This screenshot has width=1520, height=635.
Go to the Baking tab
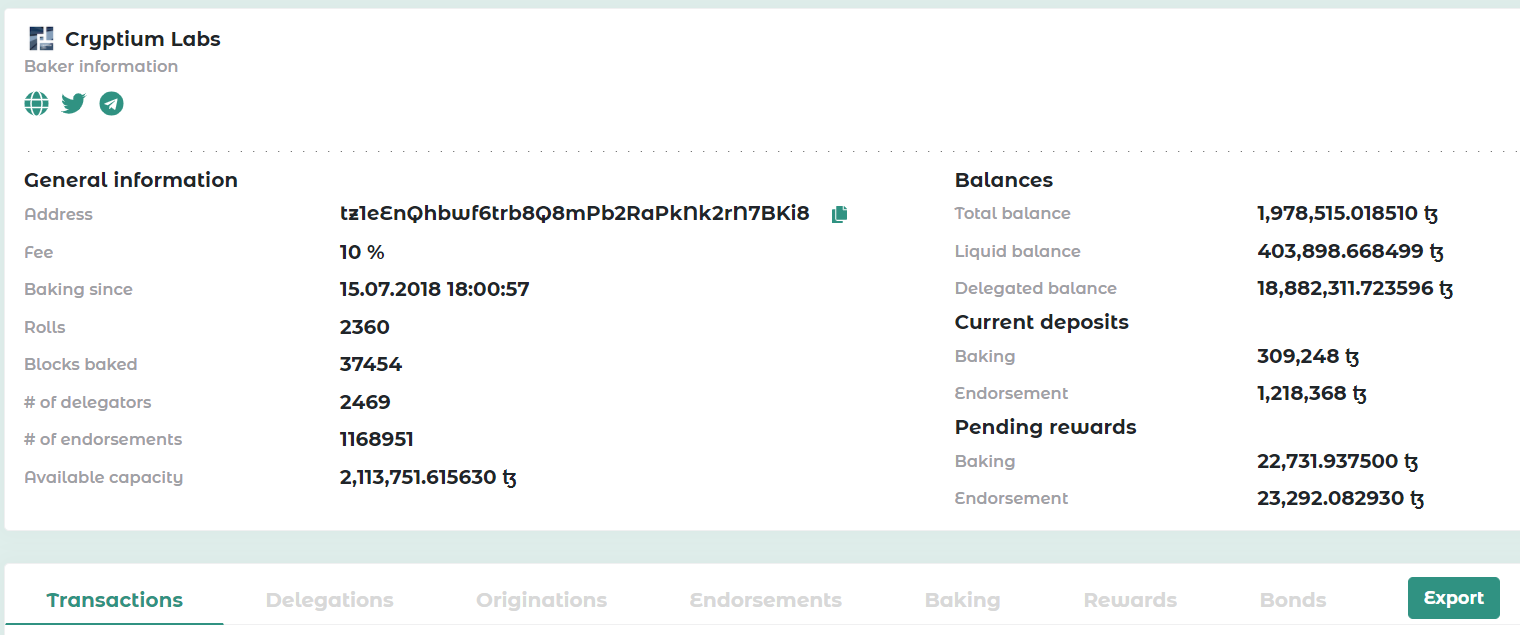click(962, 600)
